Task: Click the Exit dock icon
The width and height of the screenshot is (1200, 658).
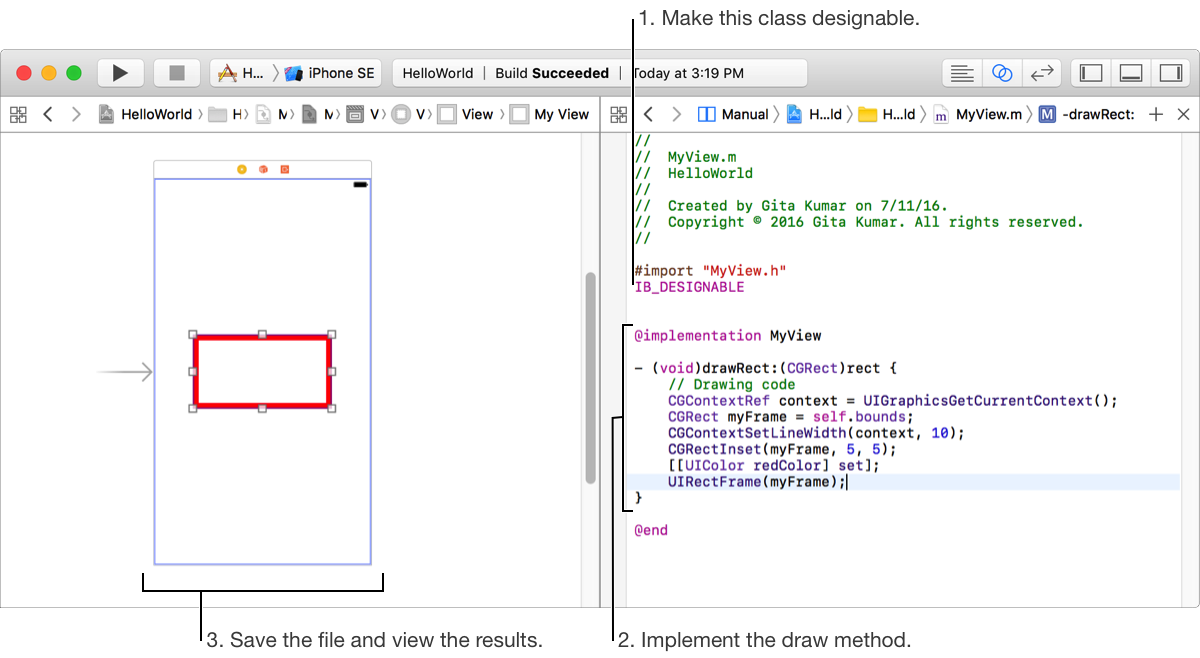Action: [x=284, y=169]
